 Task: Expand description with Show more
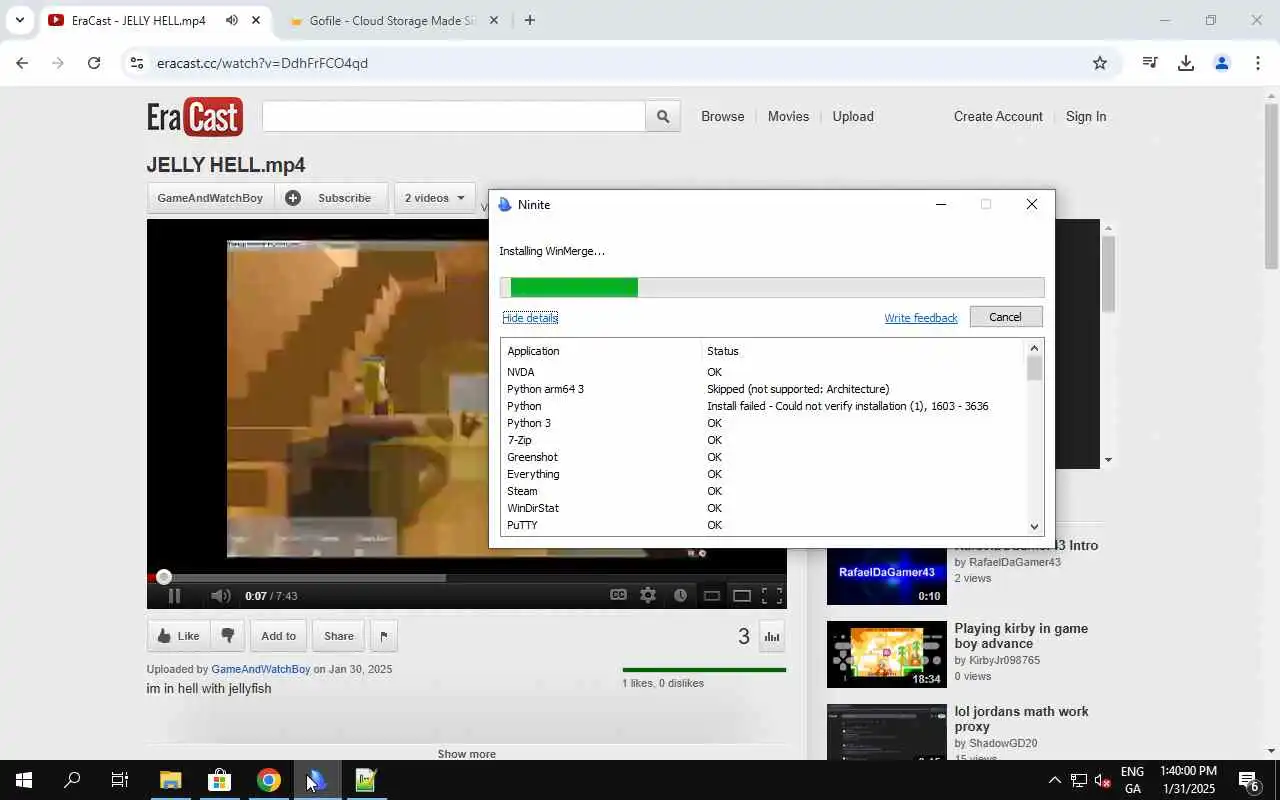pyautogui.click(x=467, y=754)
